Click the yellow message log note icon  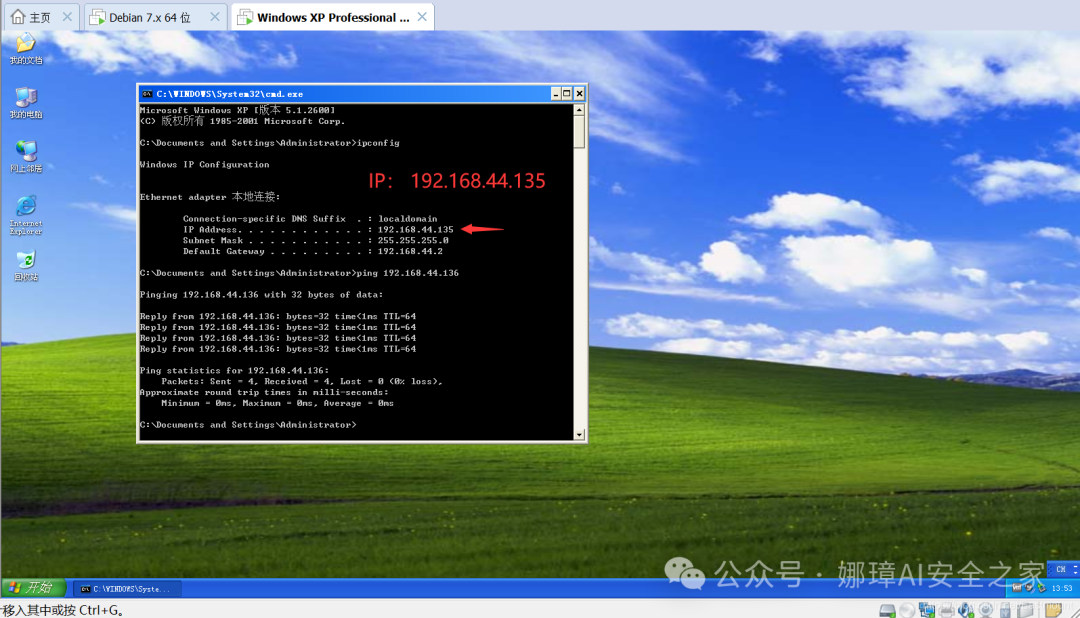point(1053,610)
